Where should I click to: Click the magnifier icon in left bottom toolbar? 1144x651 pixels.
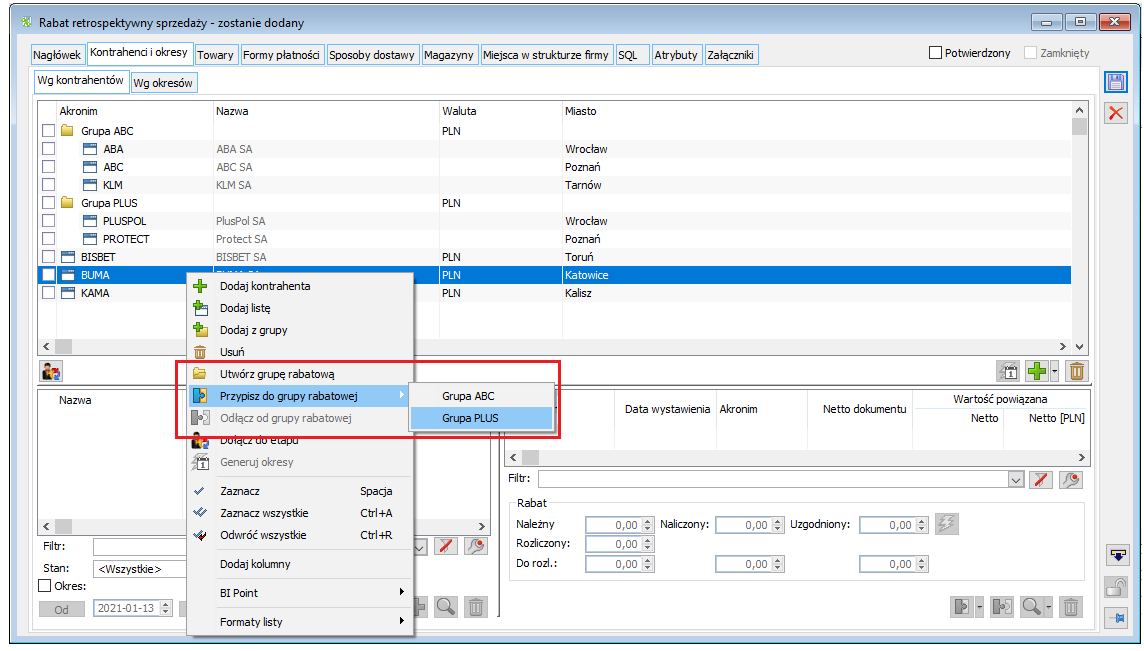tap(446, 606)
